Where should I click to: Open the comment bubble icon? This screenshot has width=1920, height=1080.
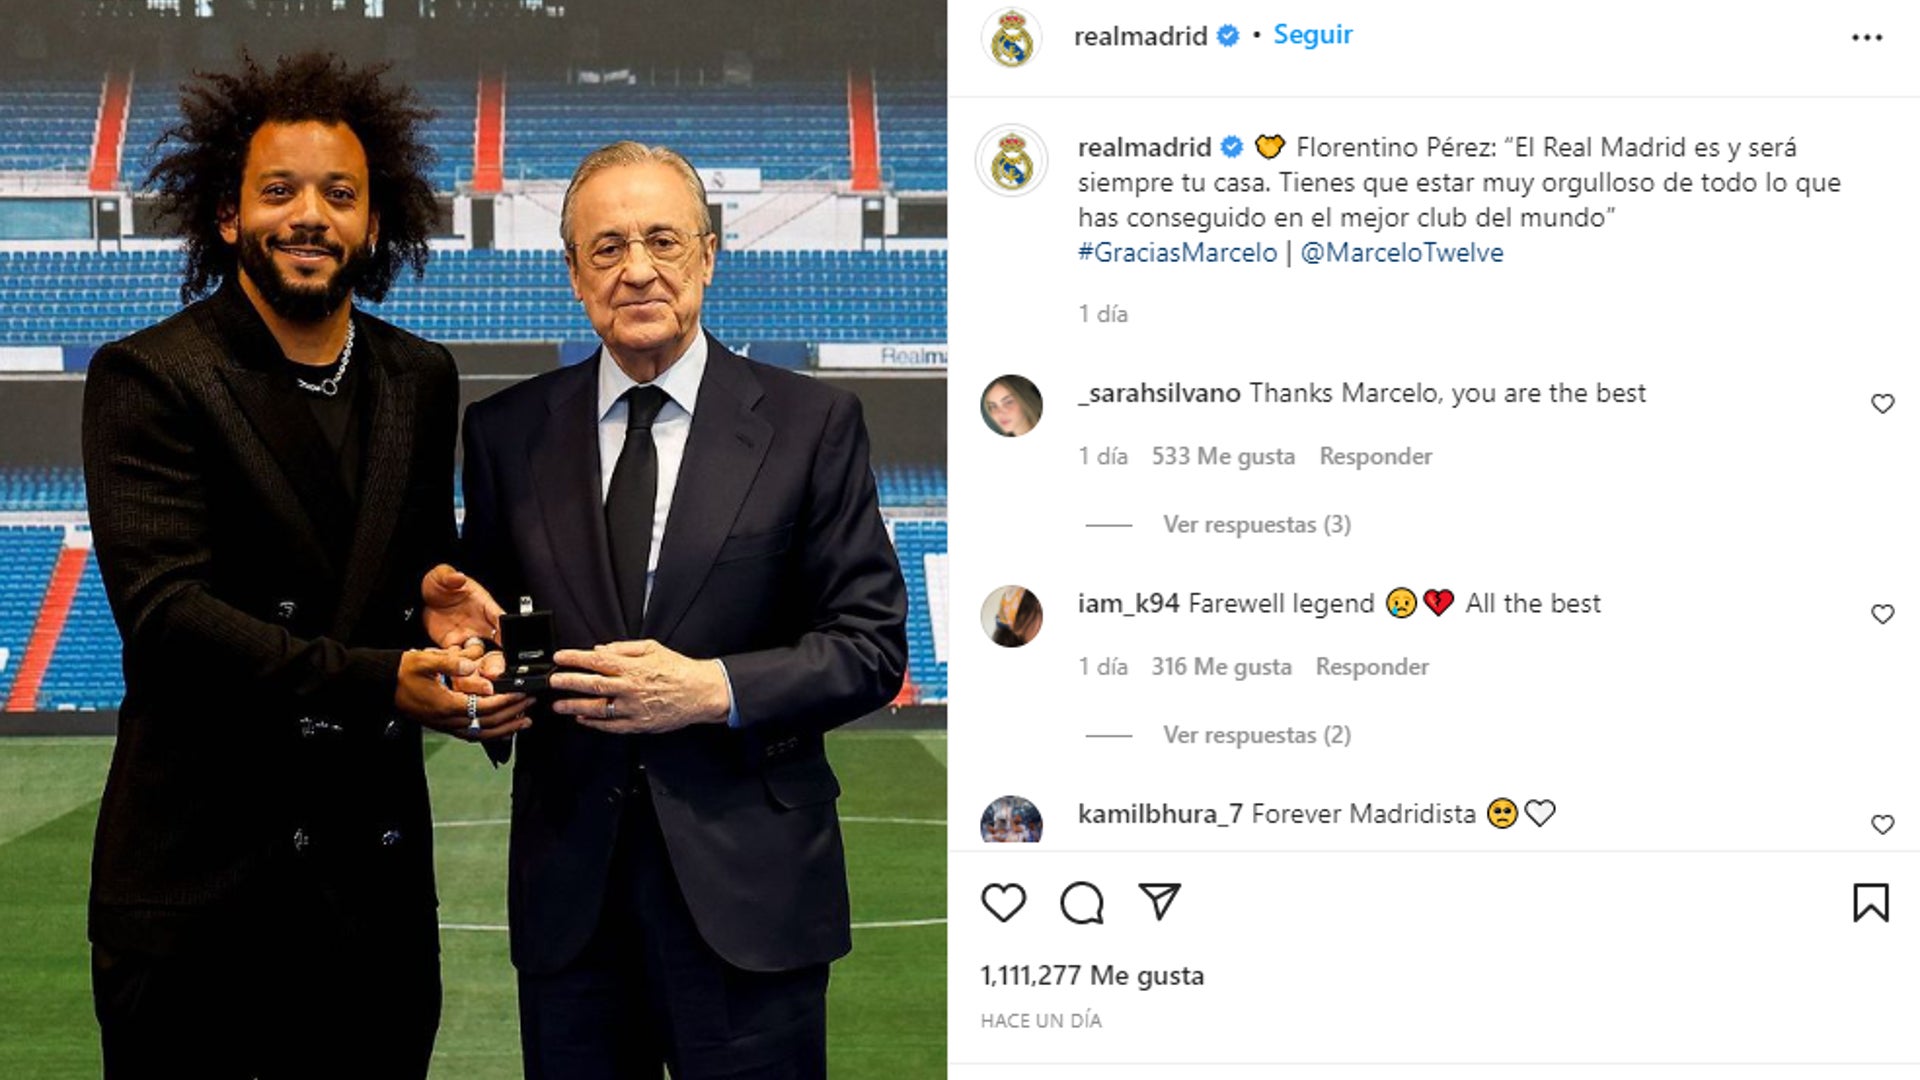coord(1082,903)
